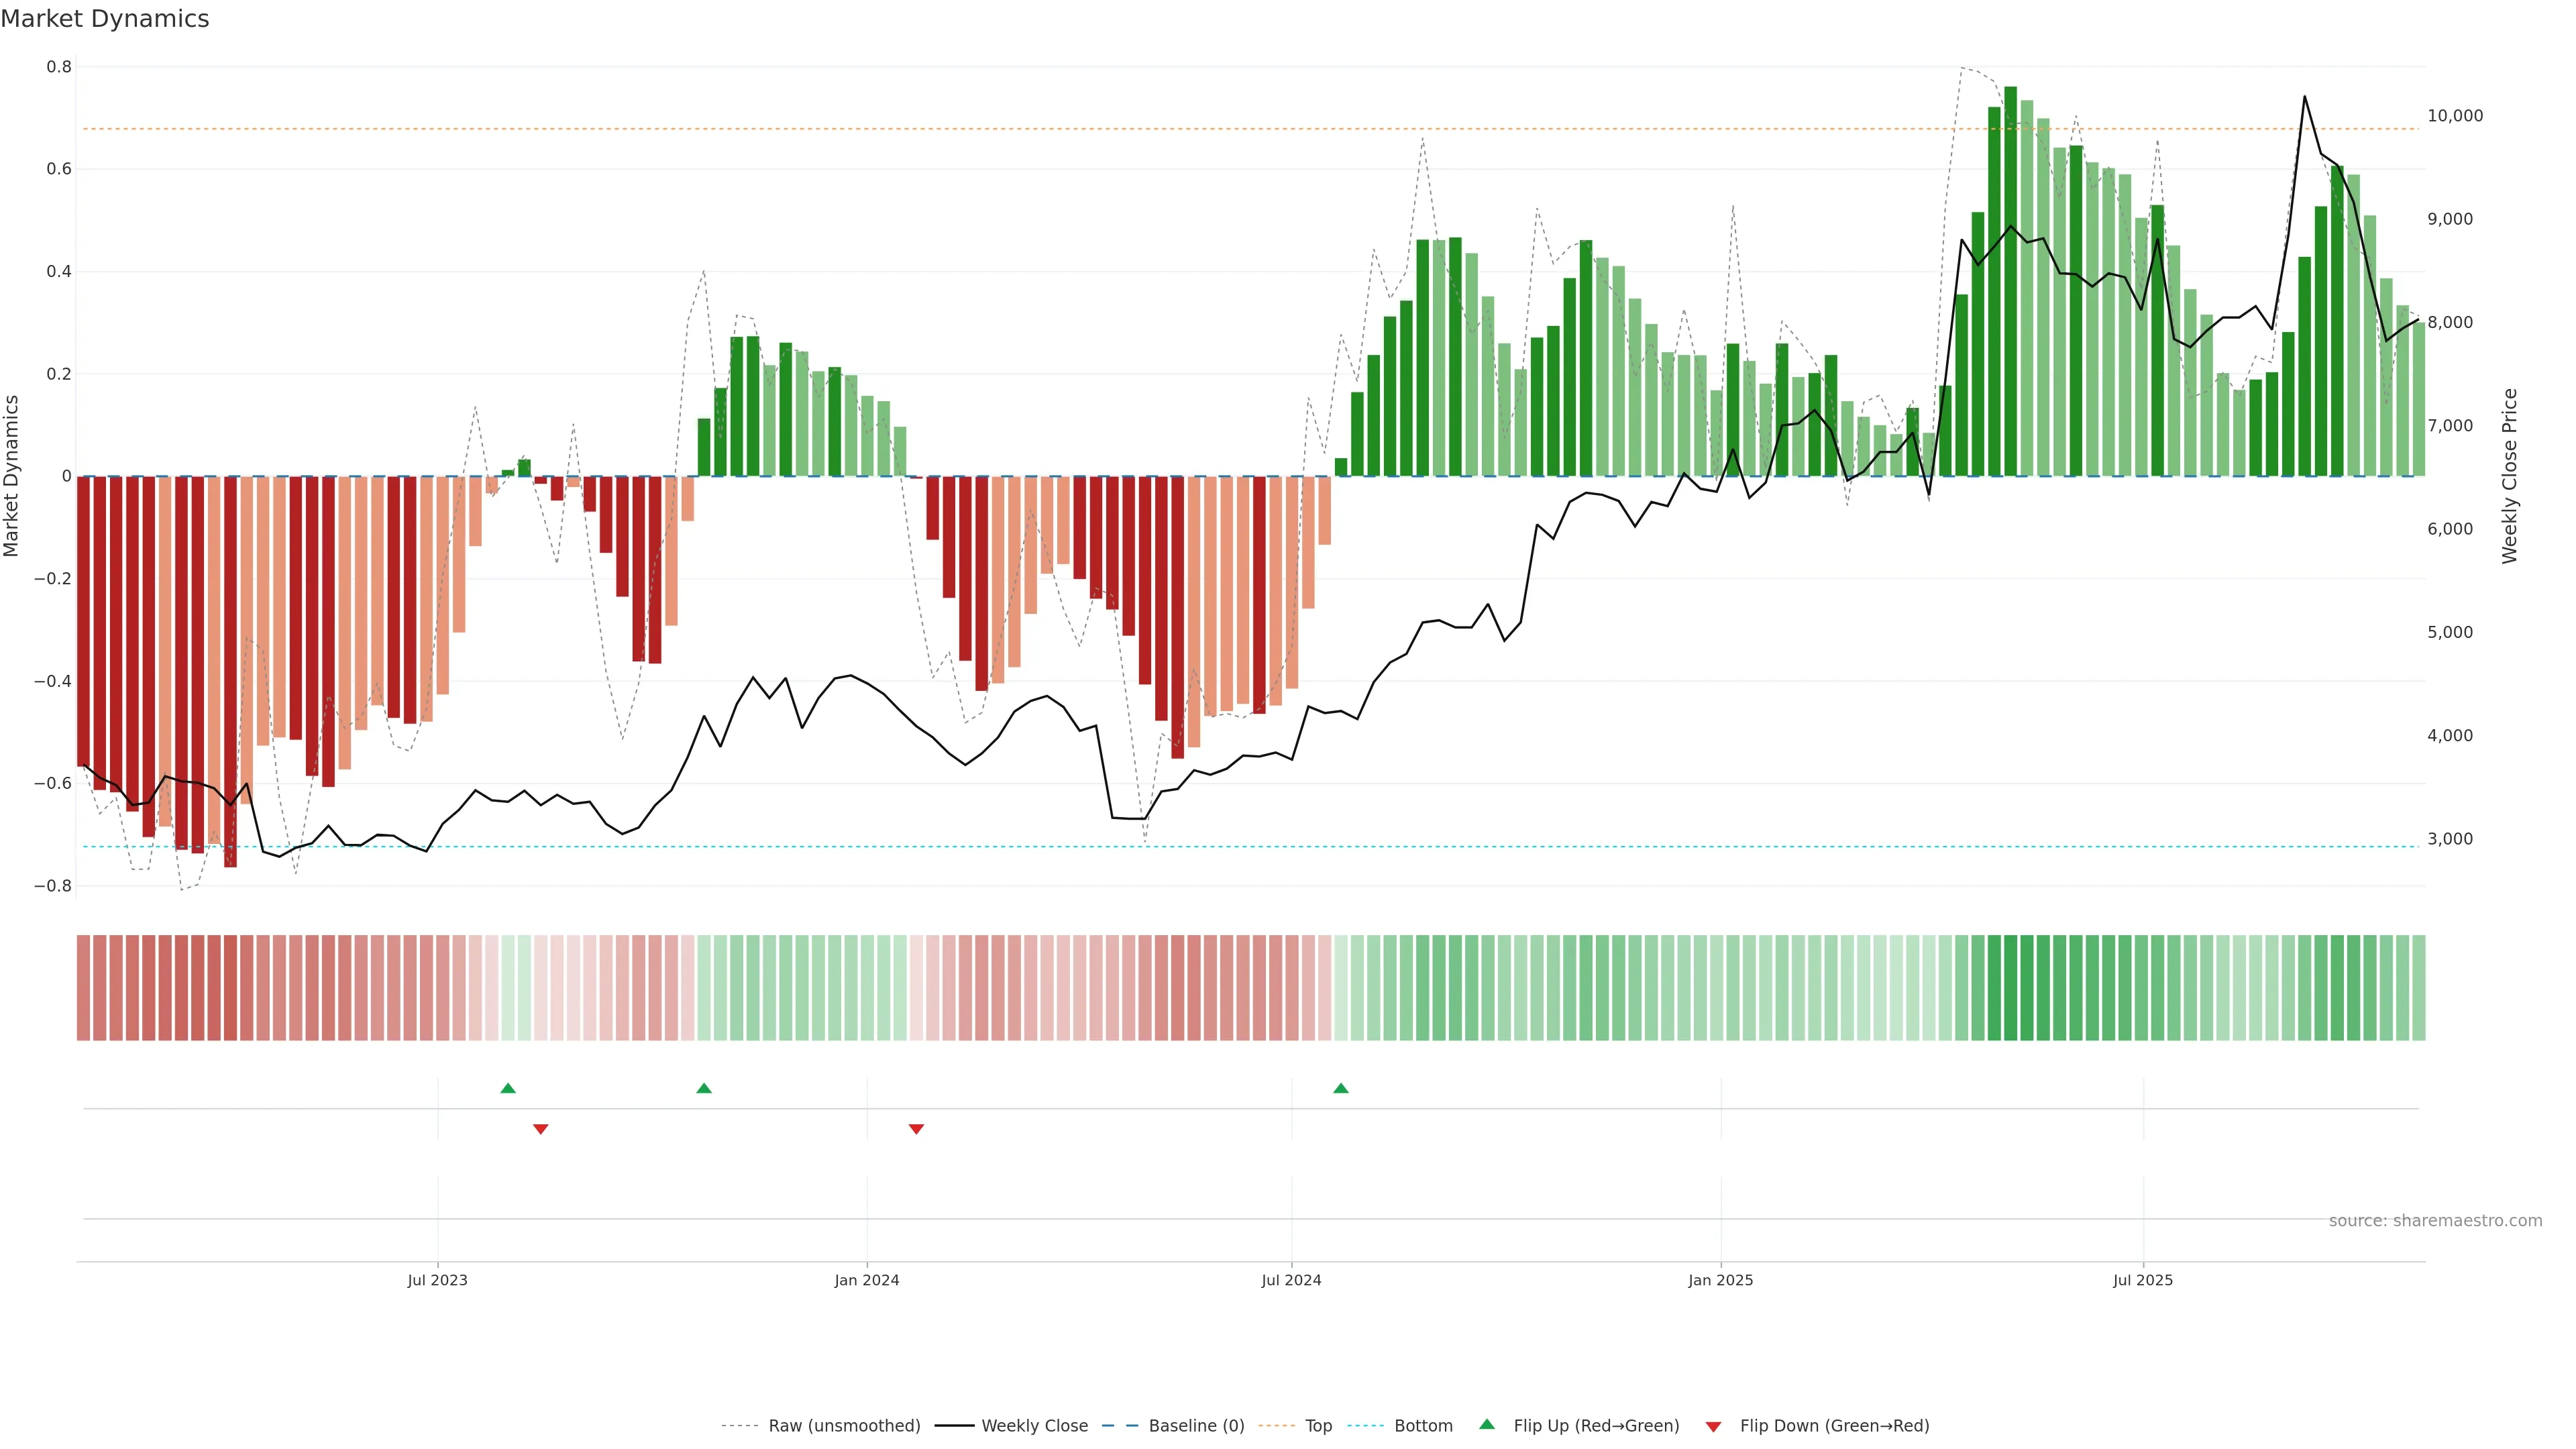Hide the Bottom threshold legend item
Image resolution: width=2576 pixels, height=1449 pixels.
[1423, 1426]
